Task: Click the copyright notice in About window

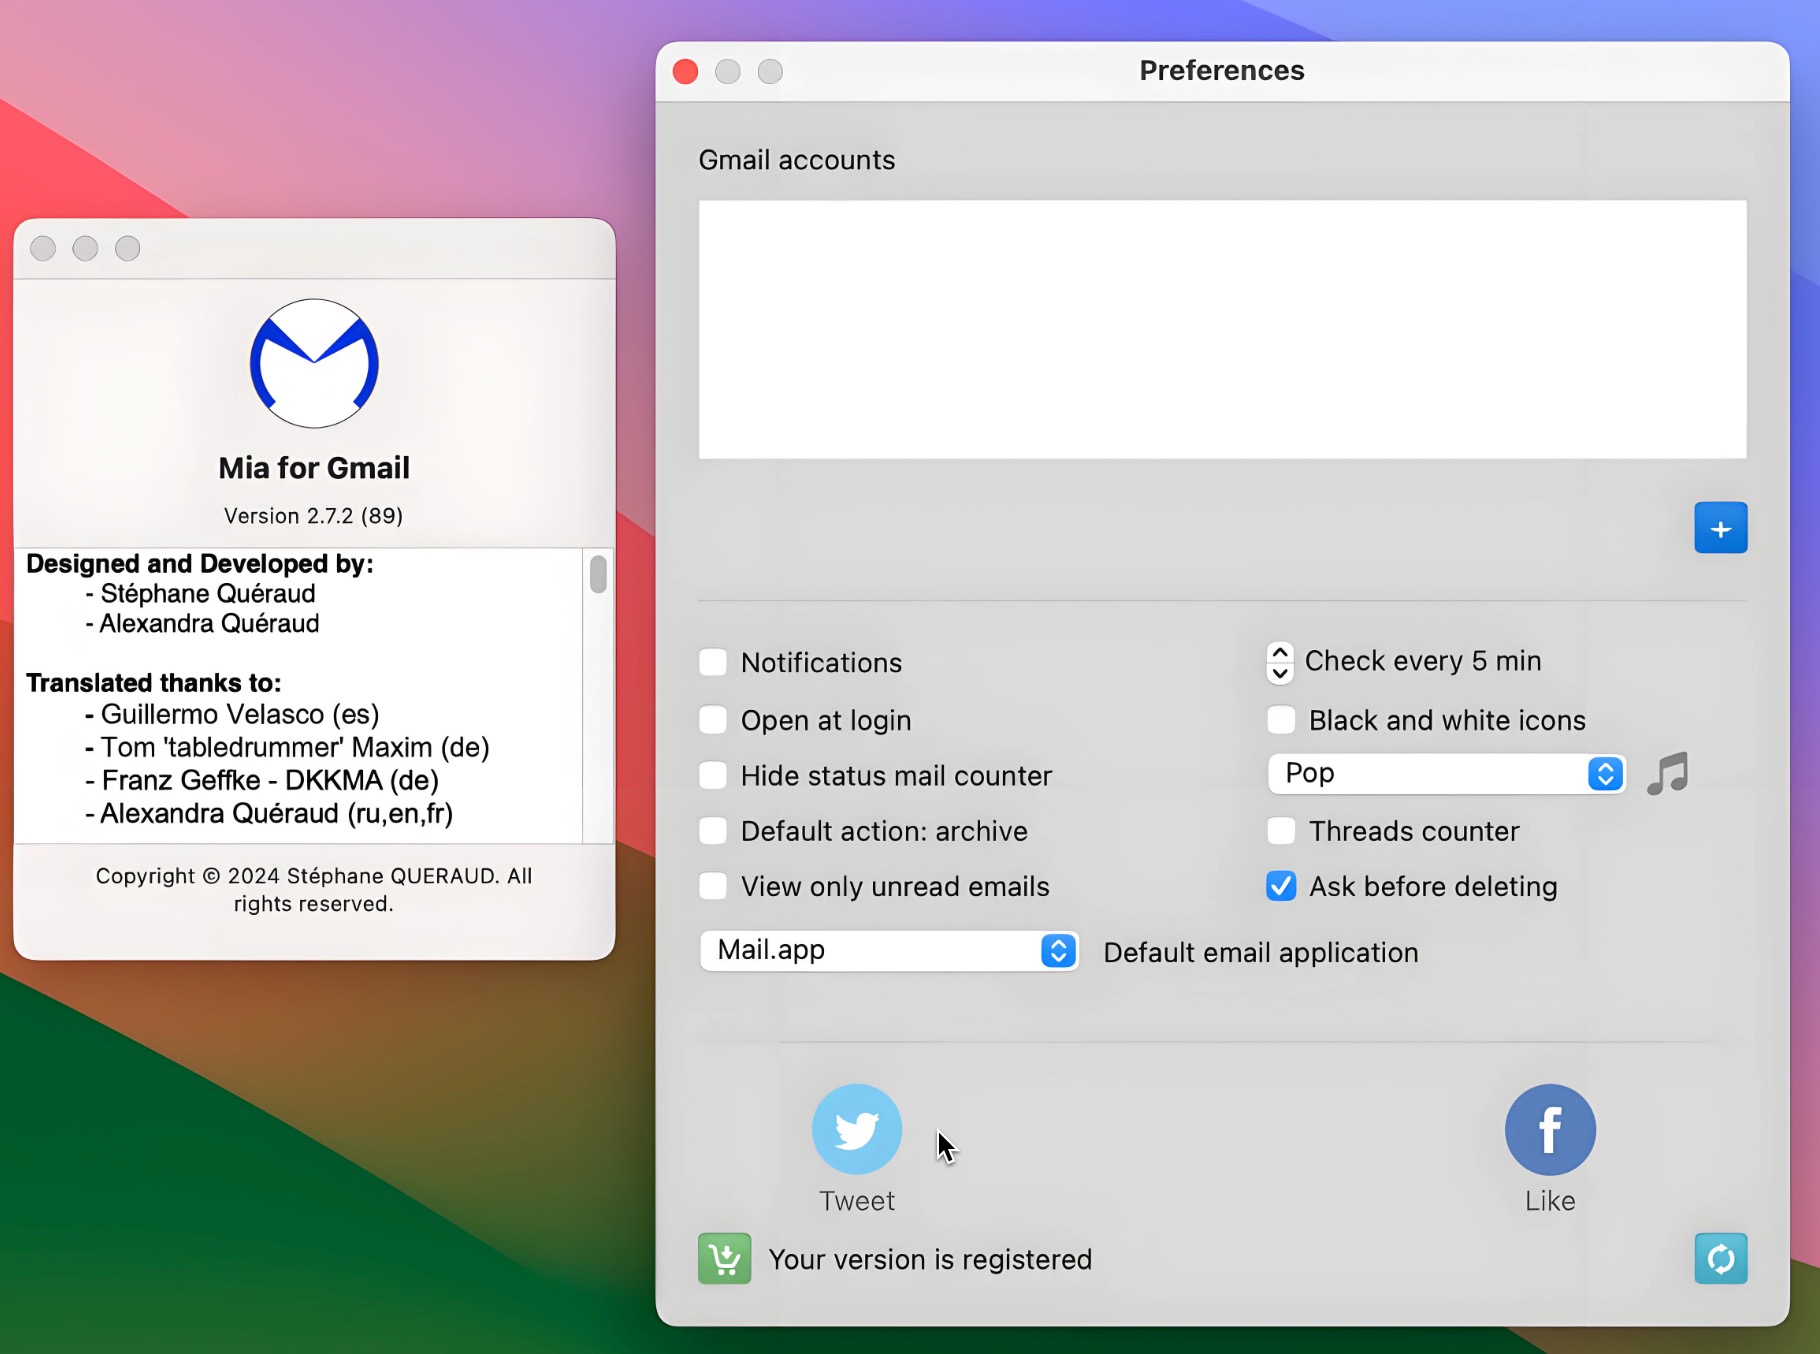Action: [314, 890]
